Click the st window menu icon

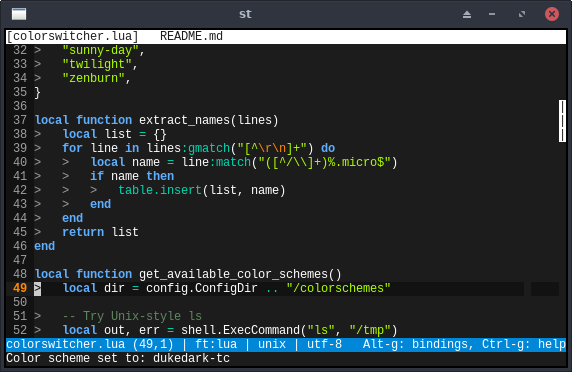pyautogui.click(x=19, y=14)
